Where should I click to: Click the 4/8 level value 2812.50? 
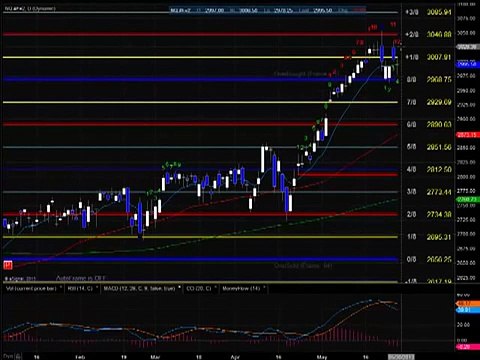(x=439, y=169)
